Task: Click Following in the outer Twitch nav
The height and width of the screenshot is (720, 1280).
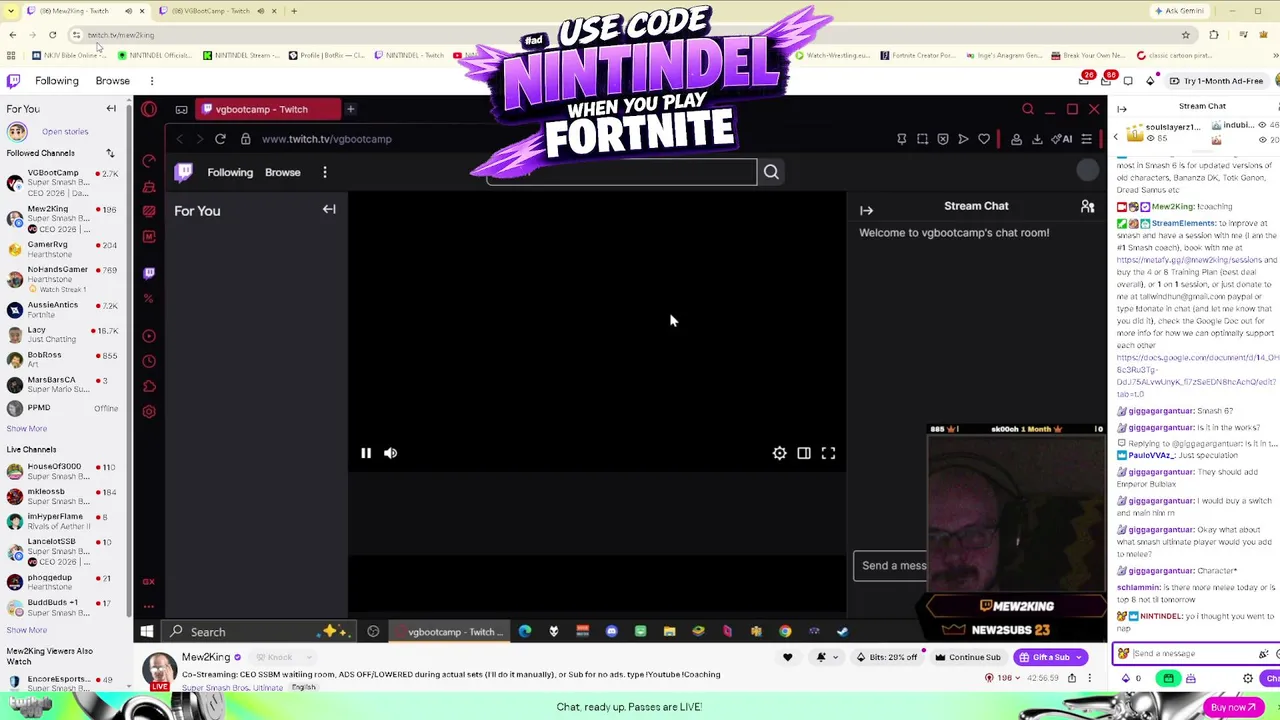Action: click(x=57, y=81)
